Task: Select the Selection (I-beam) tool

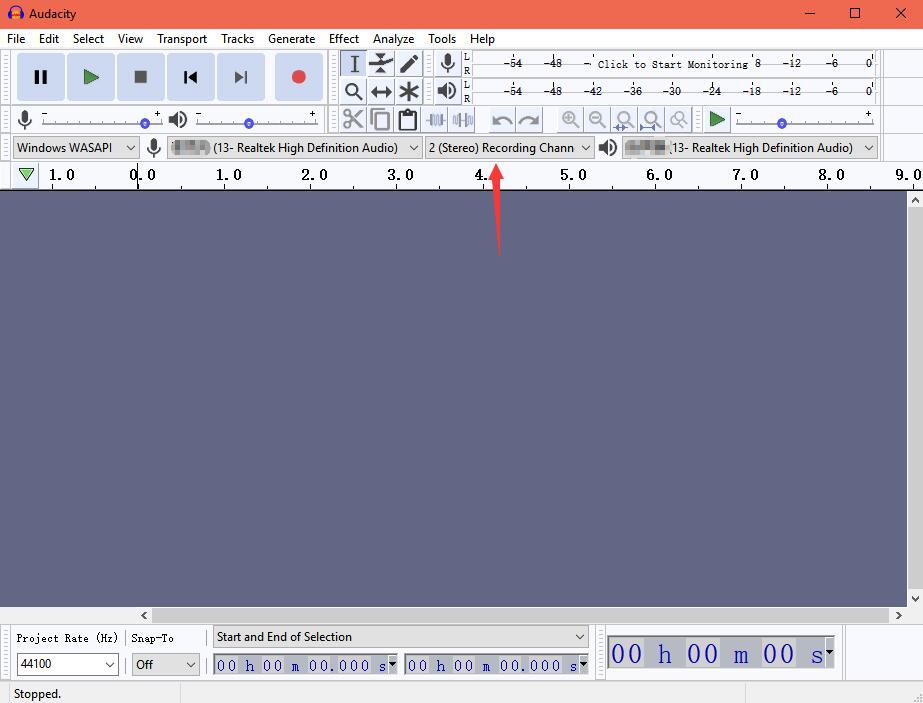Action: click(354, 64)
